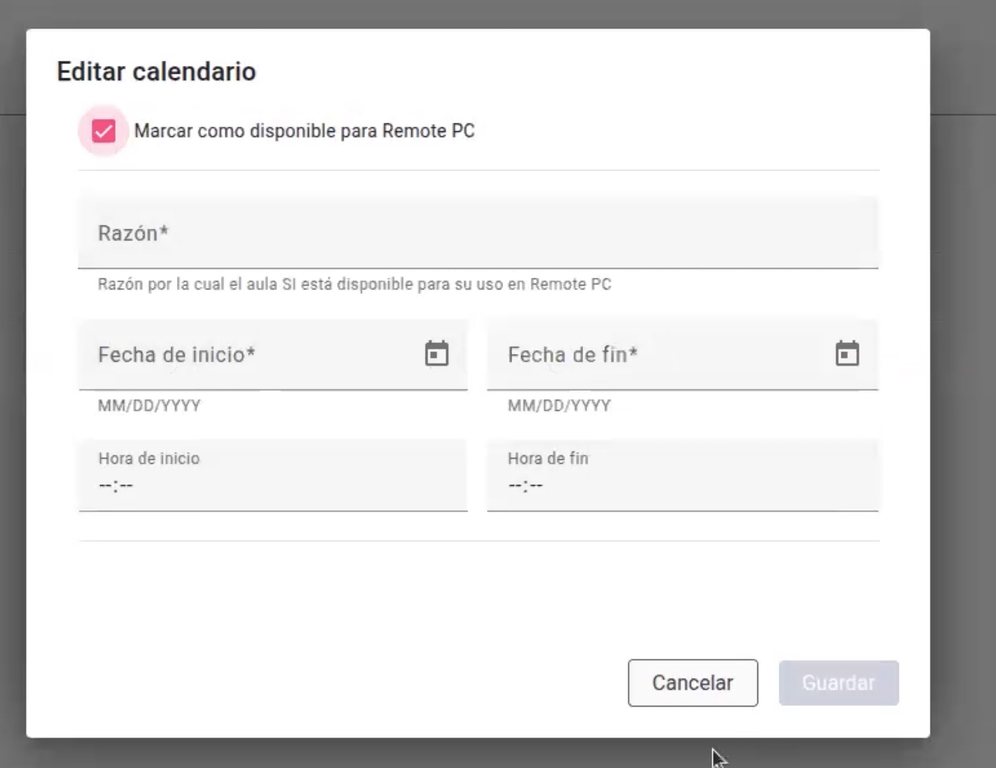Click the Fecha de inicio date field

point(273,354)
